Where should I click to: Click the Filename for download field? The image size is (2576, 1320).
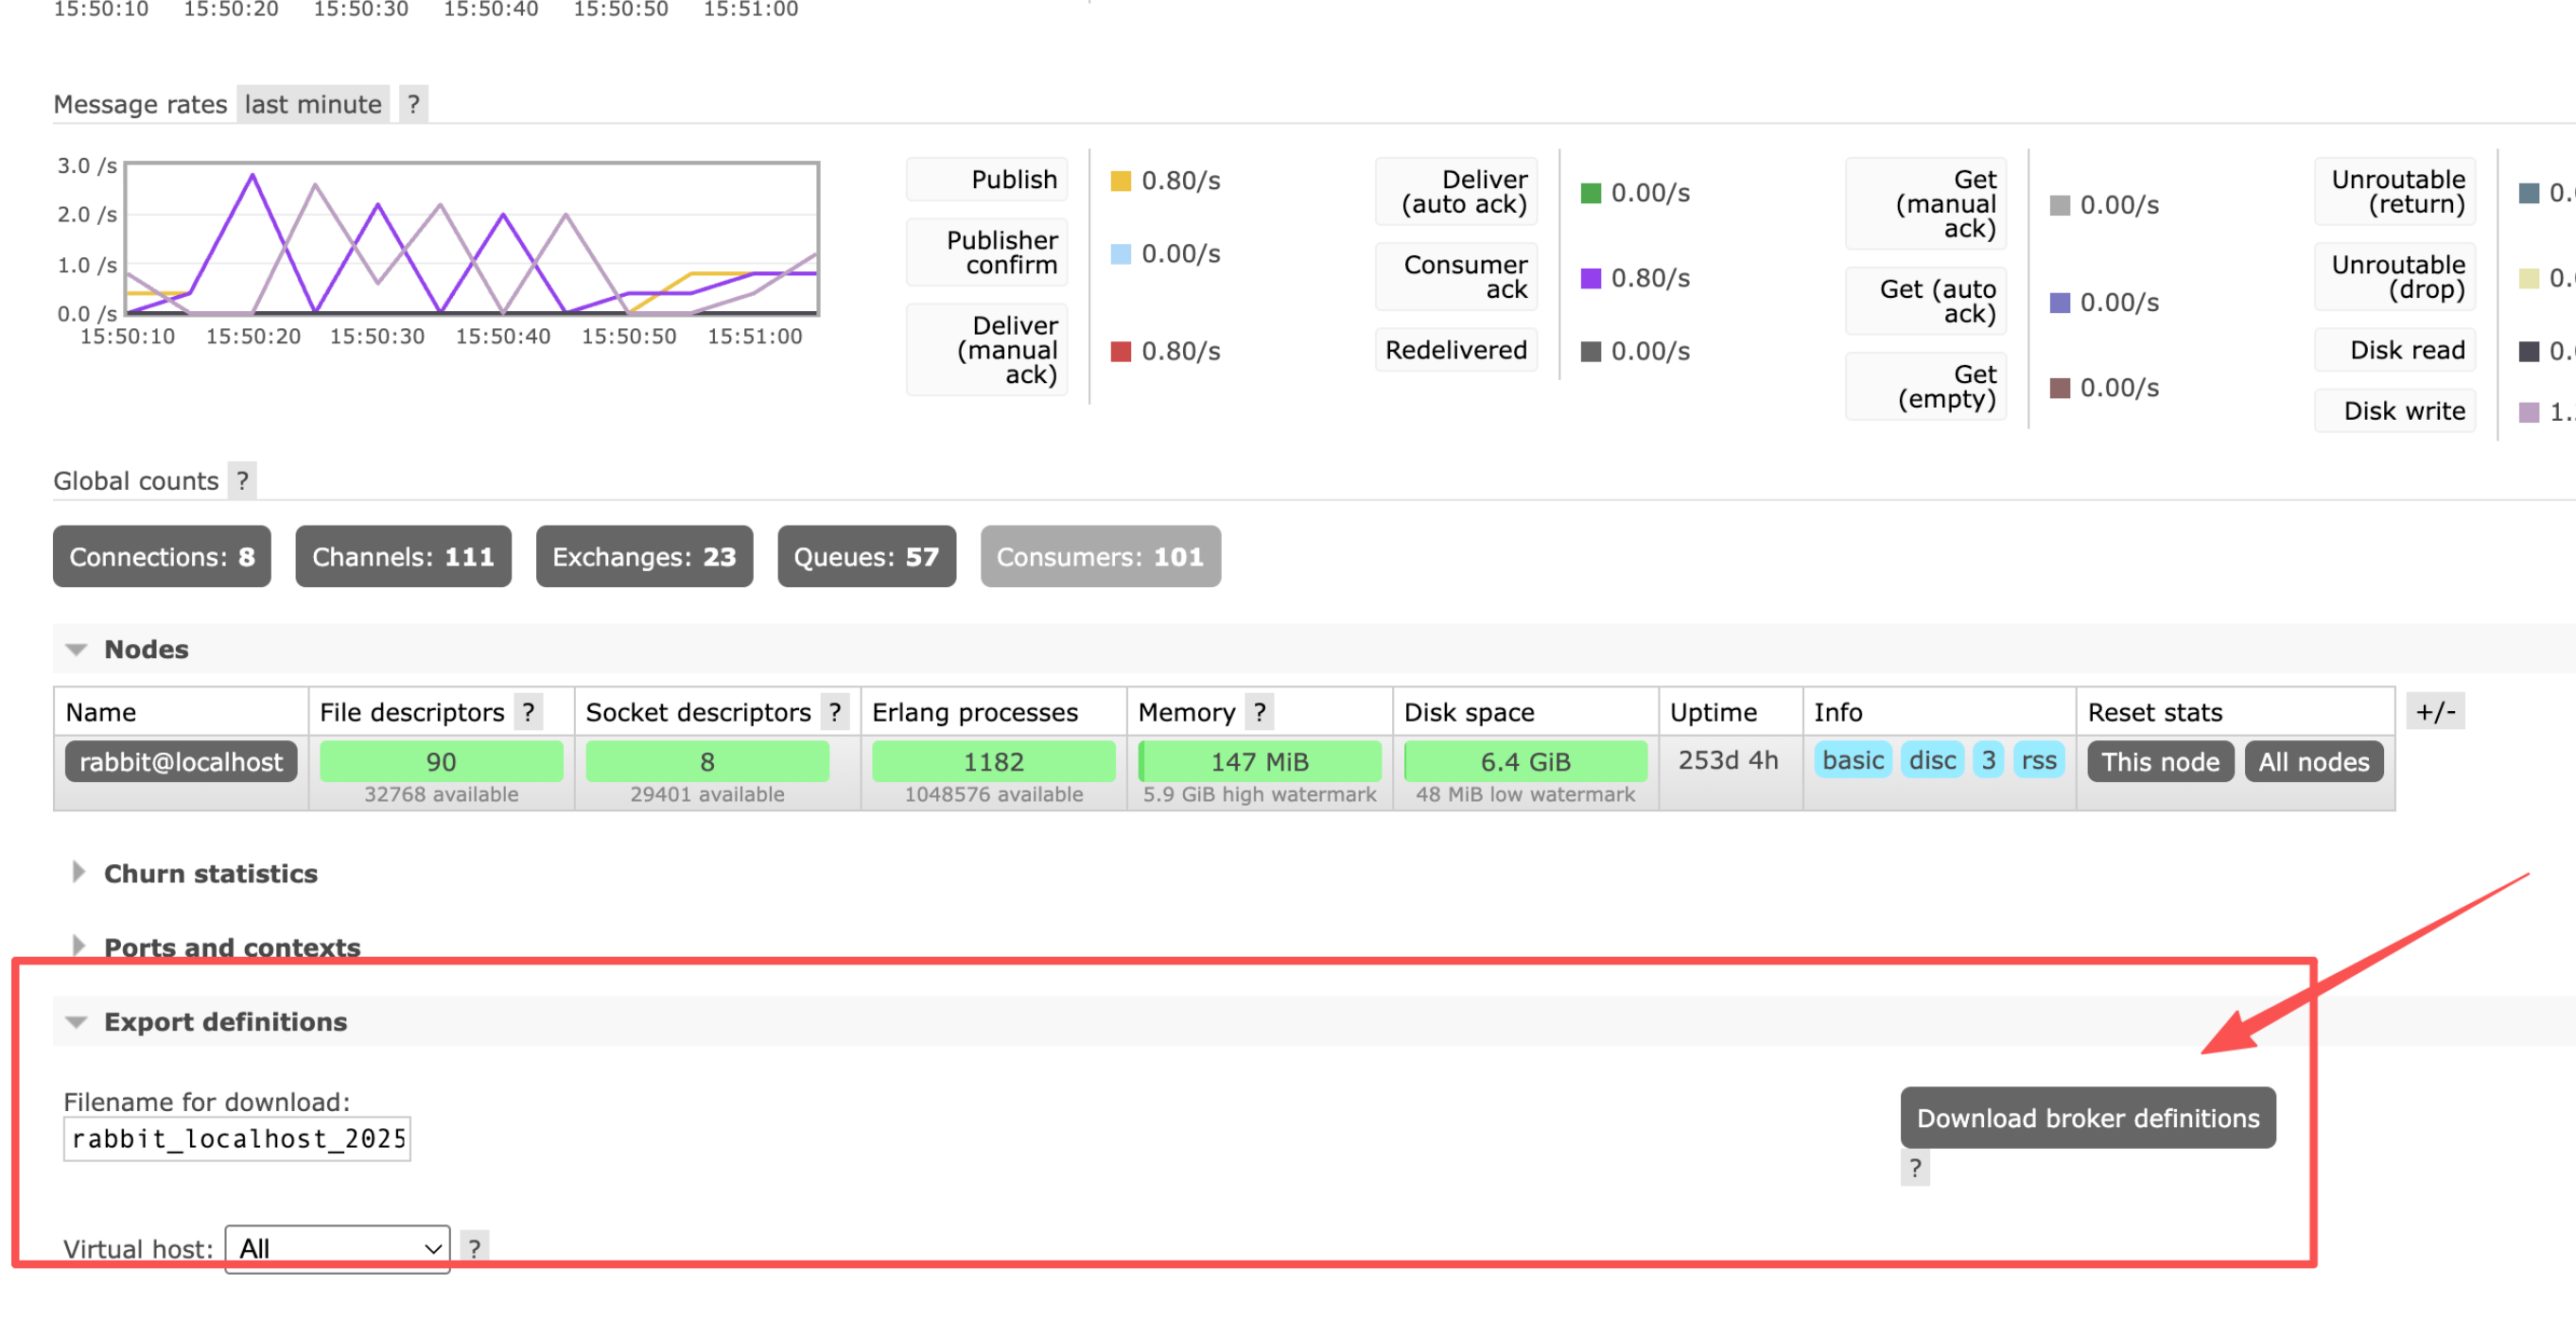point(237,1138)
